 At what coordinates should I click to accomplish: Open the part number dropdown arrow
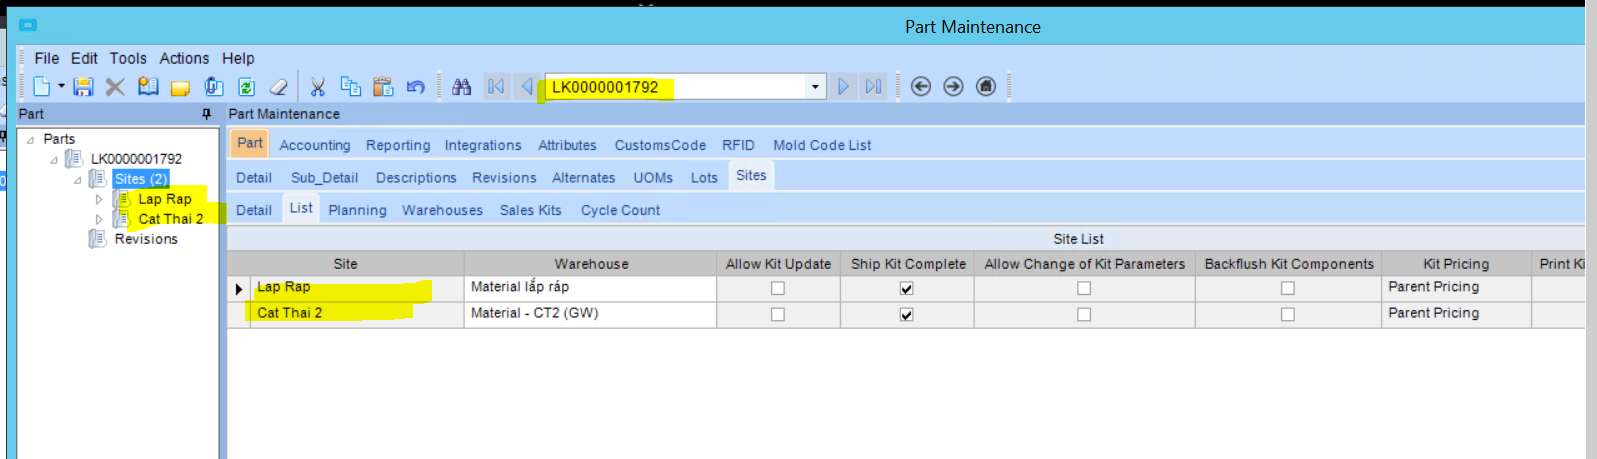pyautogui.click(x=815, y=87)
